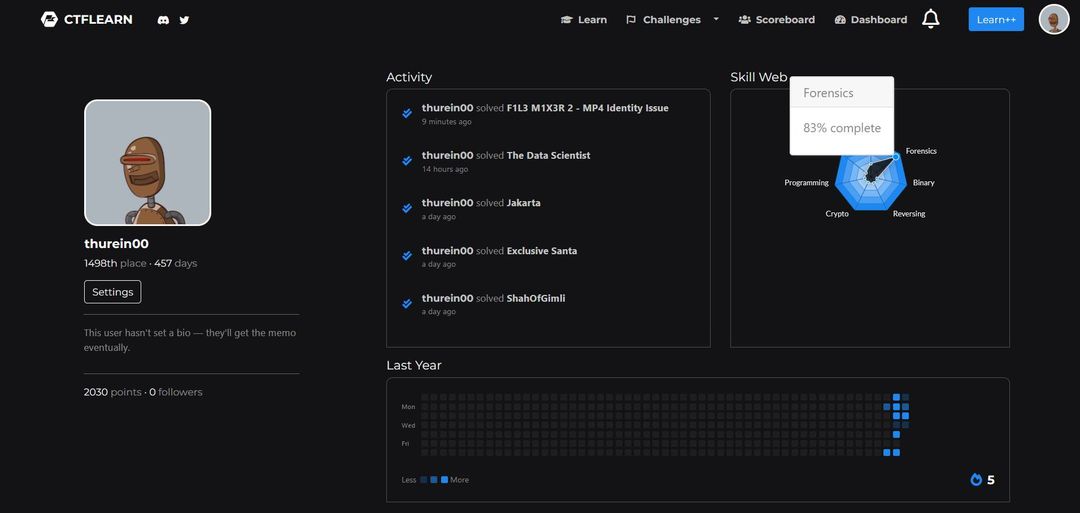Open the Jakarta challenge link

[523, 203]
